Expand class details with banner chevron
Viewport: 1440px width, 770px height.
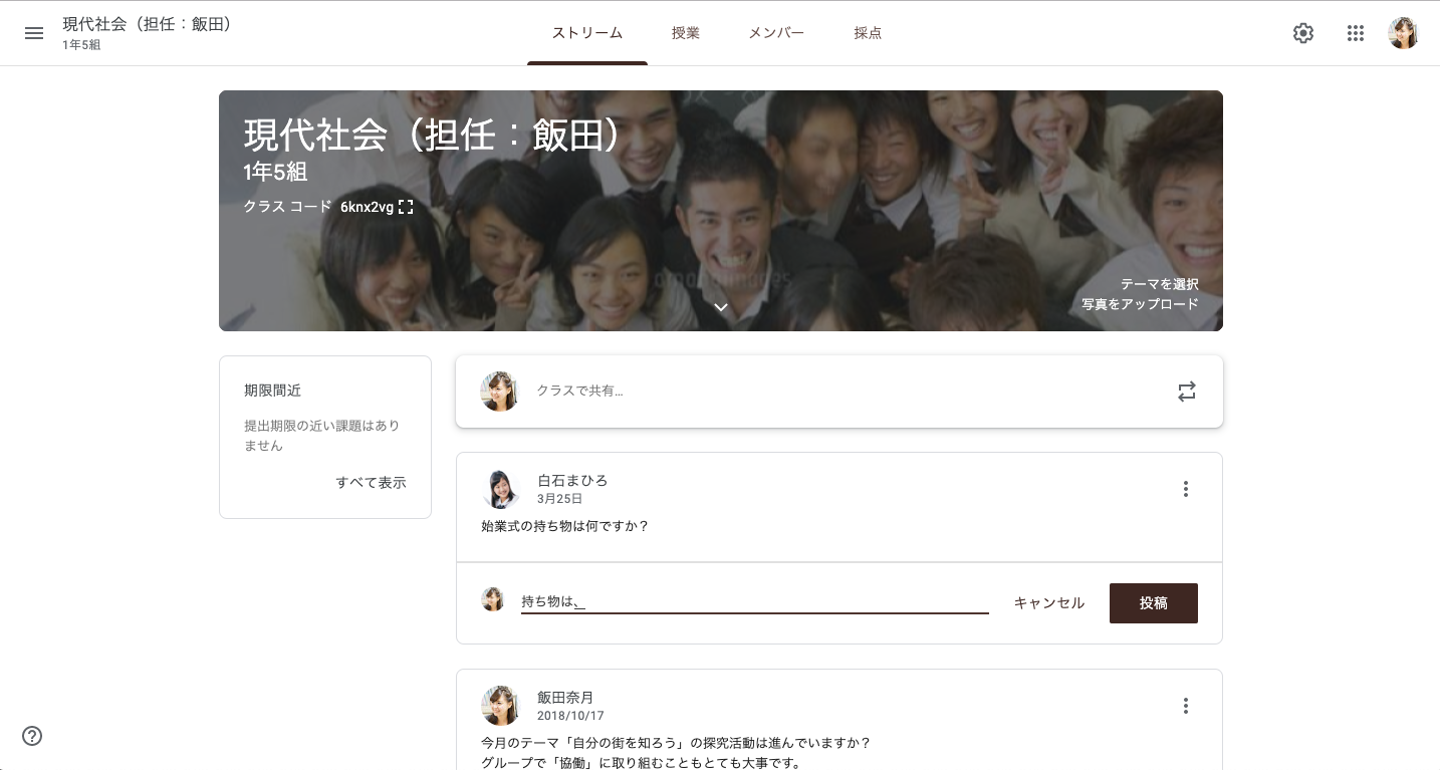[x=720, y=307]
